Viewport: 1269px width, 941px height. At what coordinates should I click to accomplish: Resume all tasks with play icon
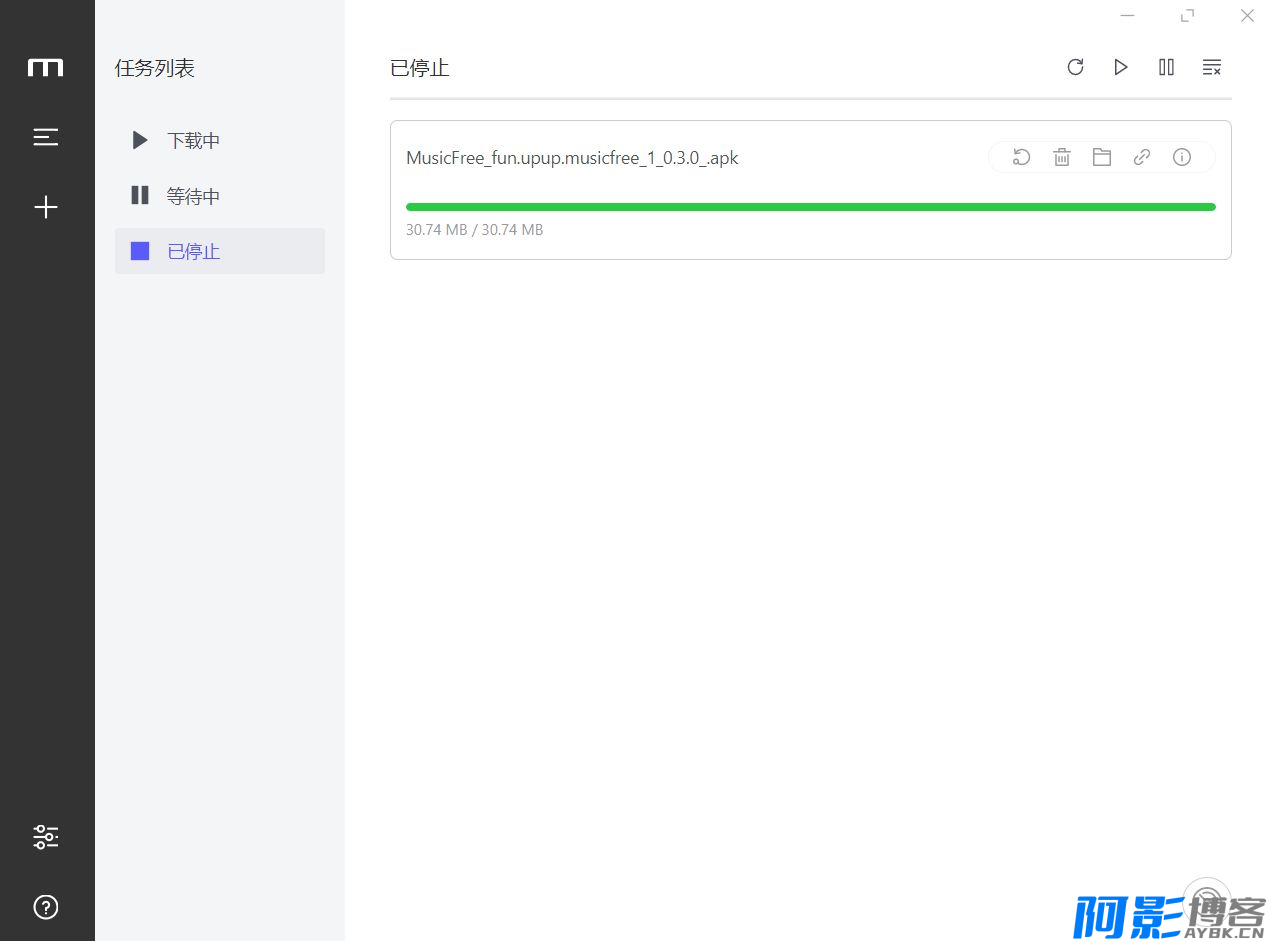click(1121, 67)
